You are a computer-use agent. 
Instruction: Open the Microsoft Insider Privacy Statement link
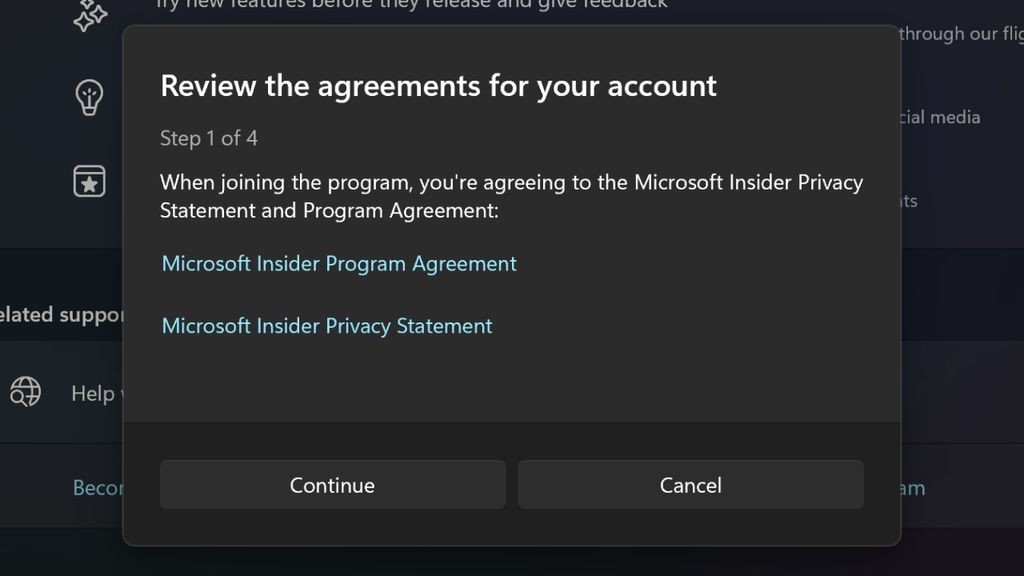pyautogui.click(x=327, y=326)
